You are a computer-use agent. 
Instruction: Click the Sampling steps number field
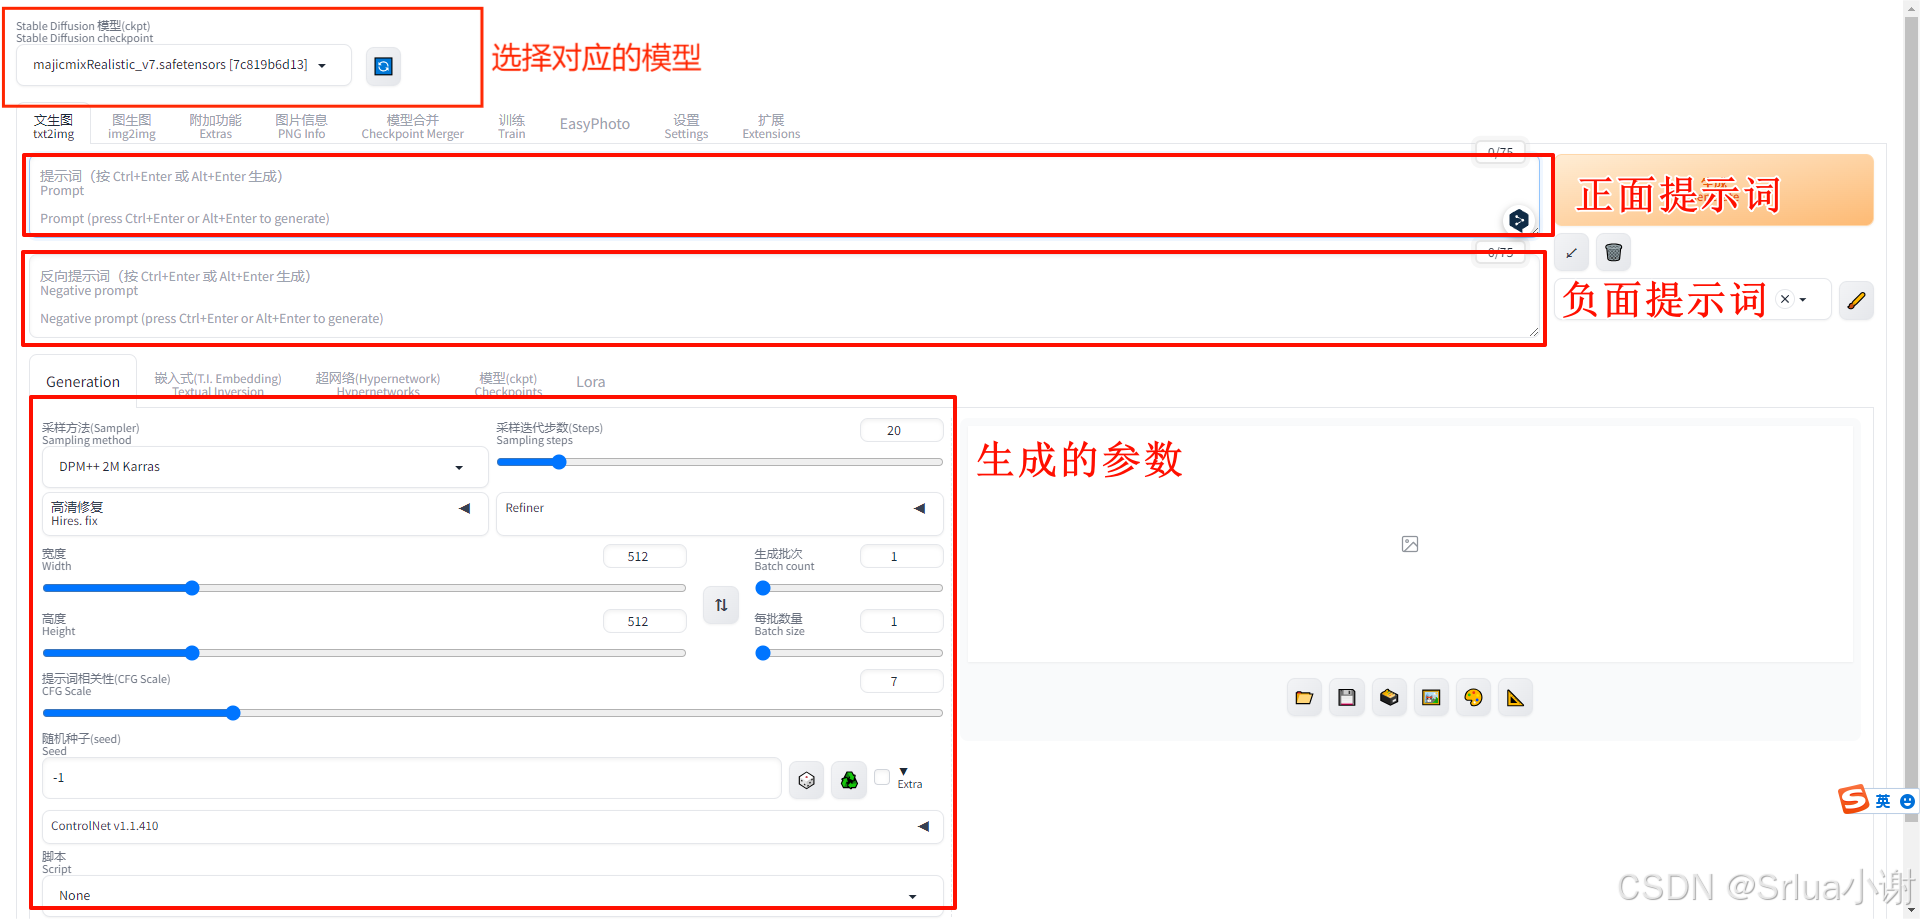point(901,430)
